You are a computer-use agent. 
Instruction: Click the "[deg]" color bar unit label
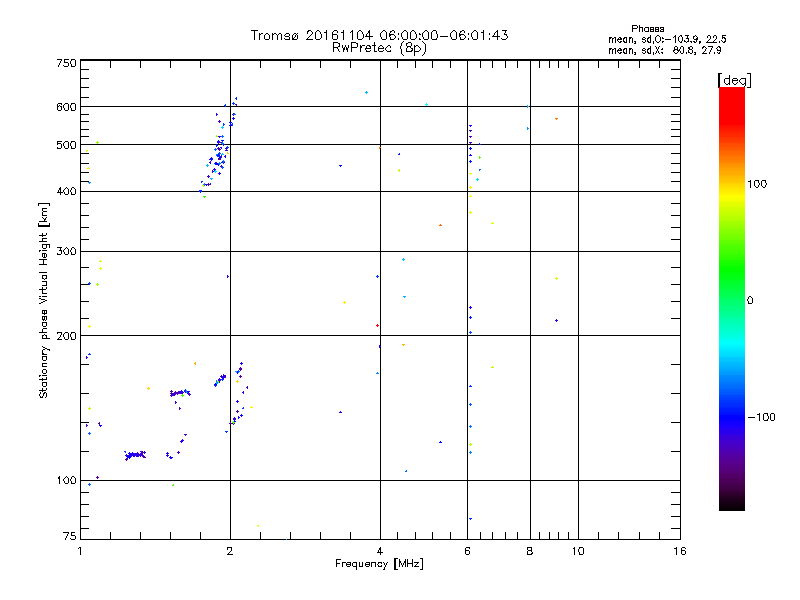coord(734,81)
